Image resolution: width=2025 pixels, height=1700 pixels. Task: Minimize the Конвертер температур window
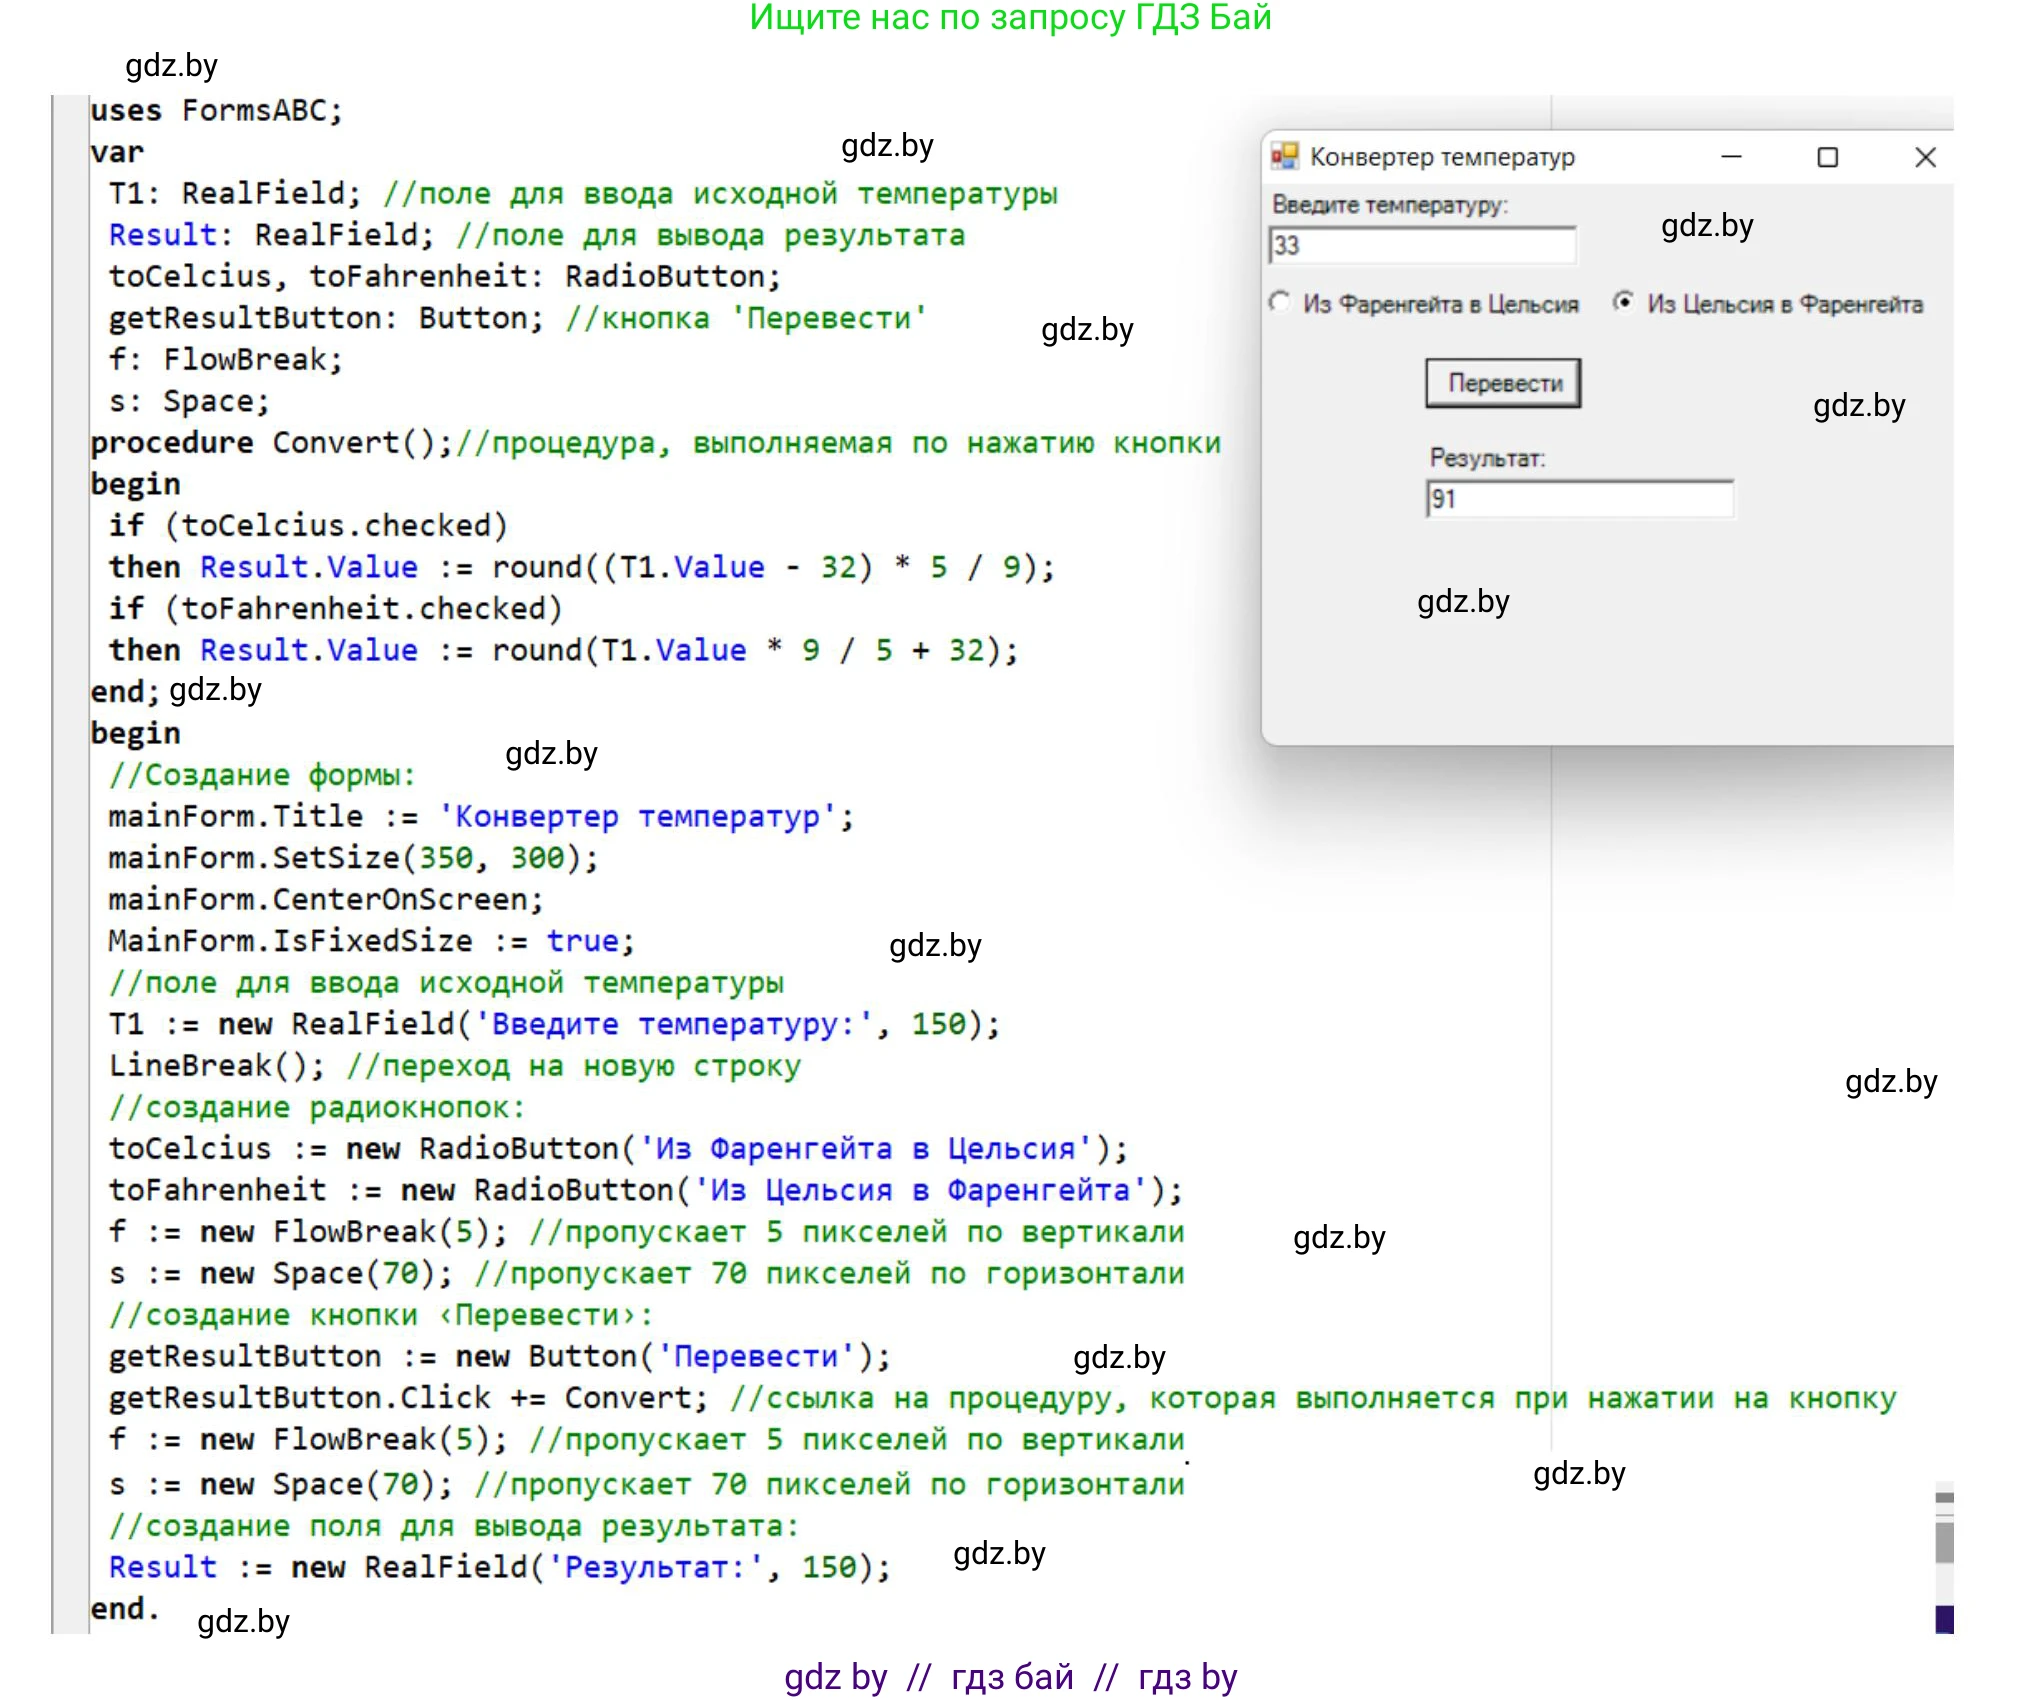[1732, 157]
